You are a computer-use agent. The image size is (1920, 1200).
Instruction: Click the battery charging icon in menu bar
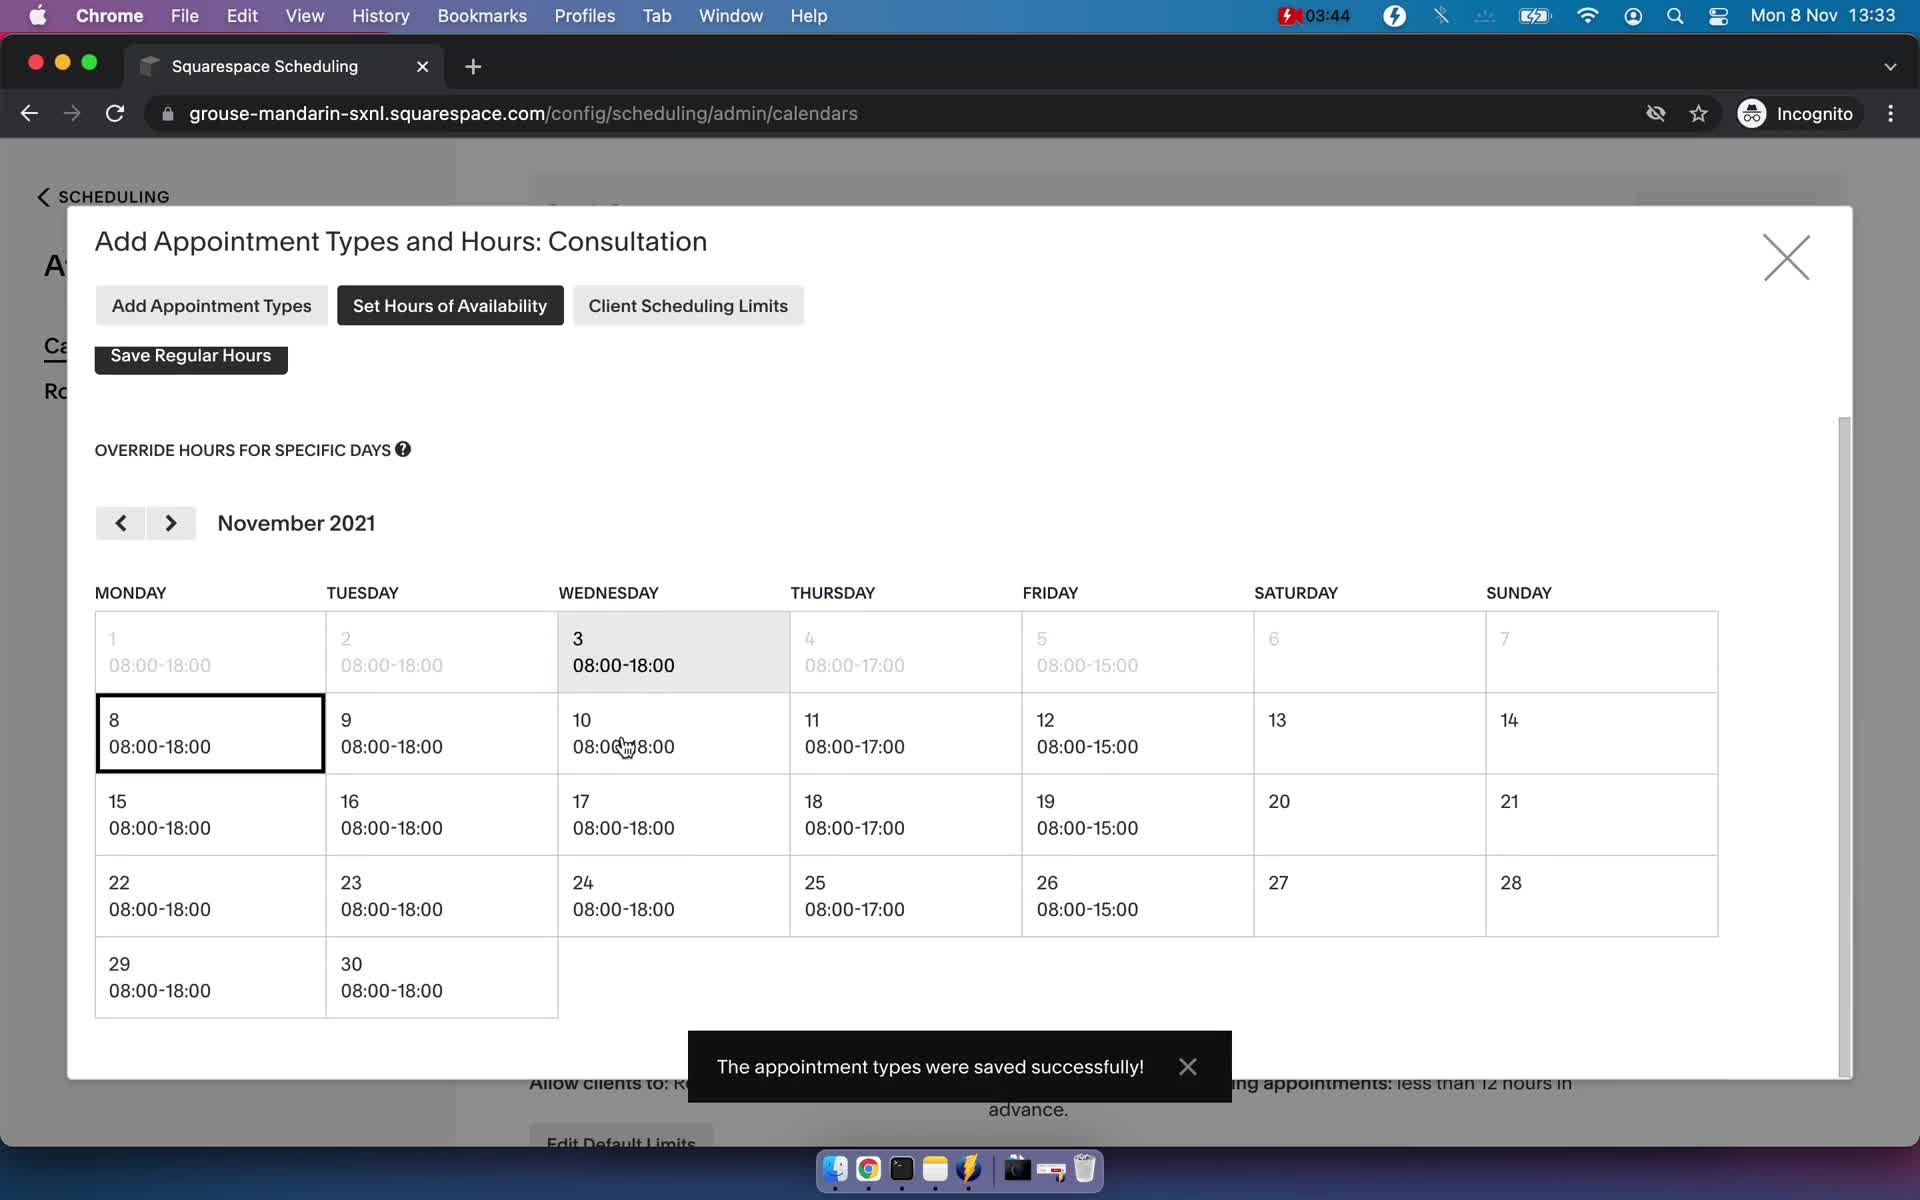tap(1532, 17)
